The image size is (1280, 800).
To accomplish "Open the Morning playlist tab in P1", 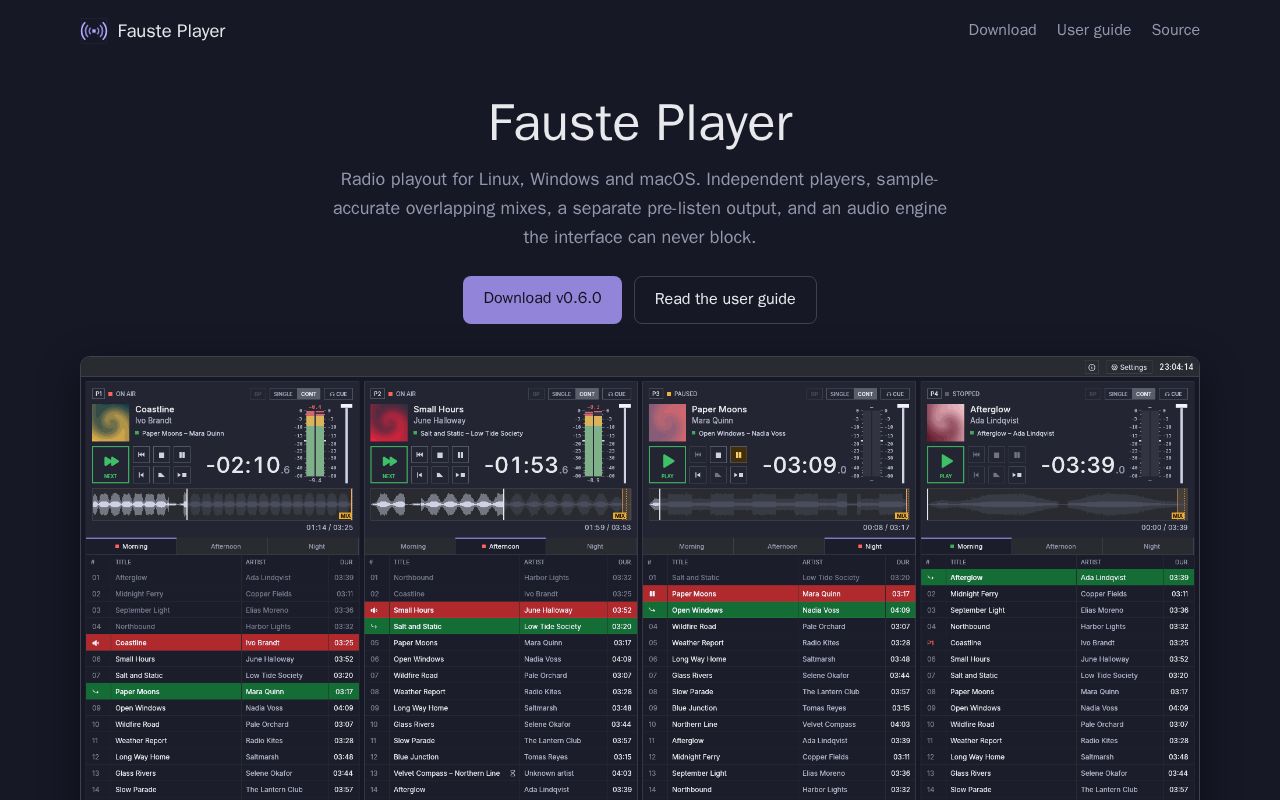I will click(x=131, y=546).
